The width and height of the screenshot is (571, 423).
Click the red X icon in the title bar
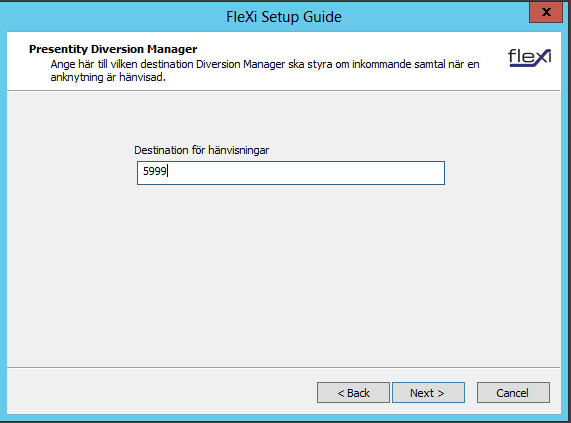pyautogui.click(x=546, y=12)
